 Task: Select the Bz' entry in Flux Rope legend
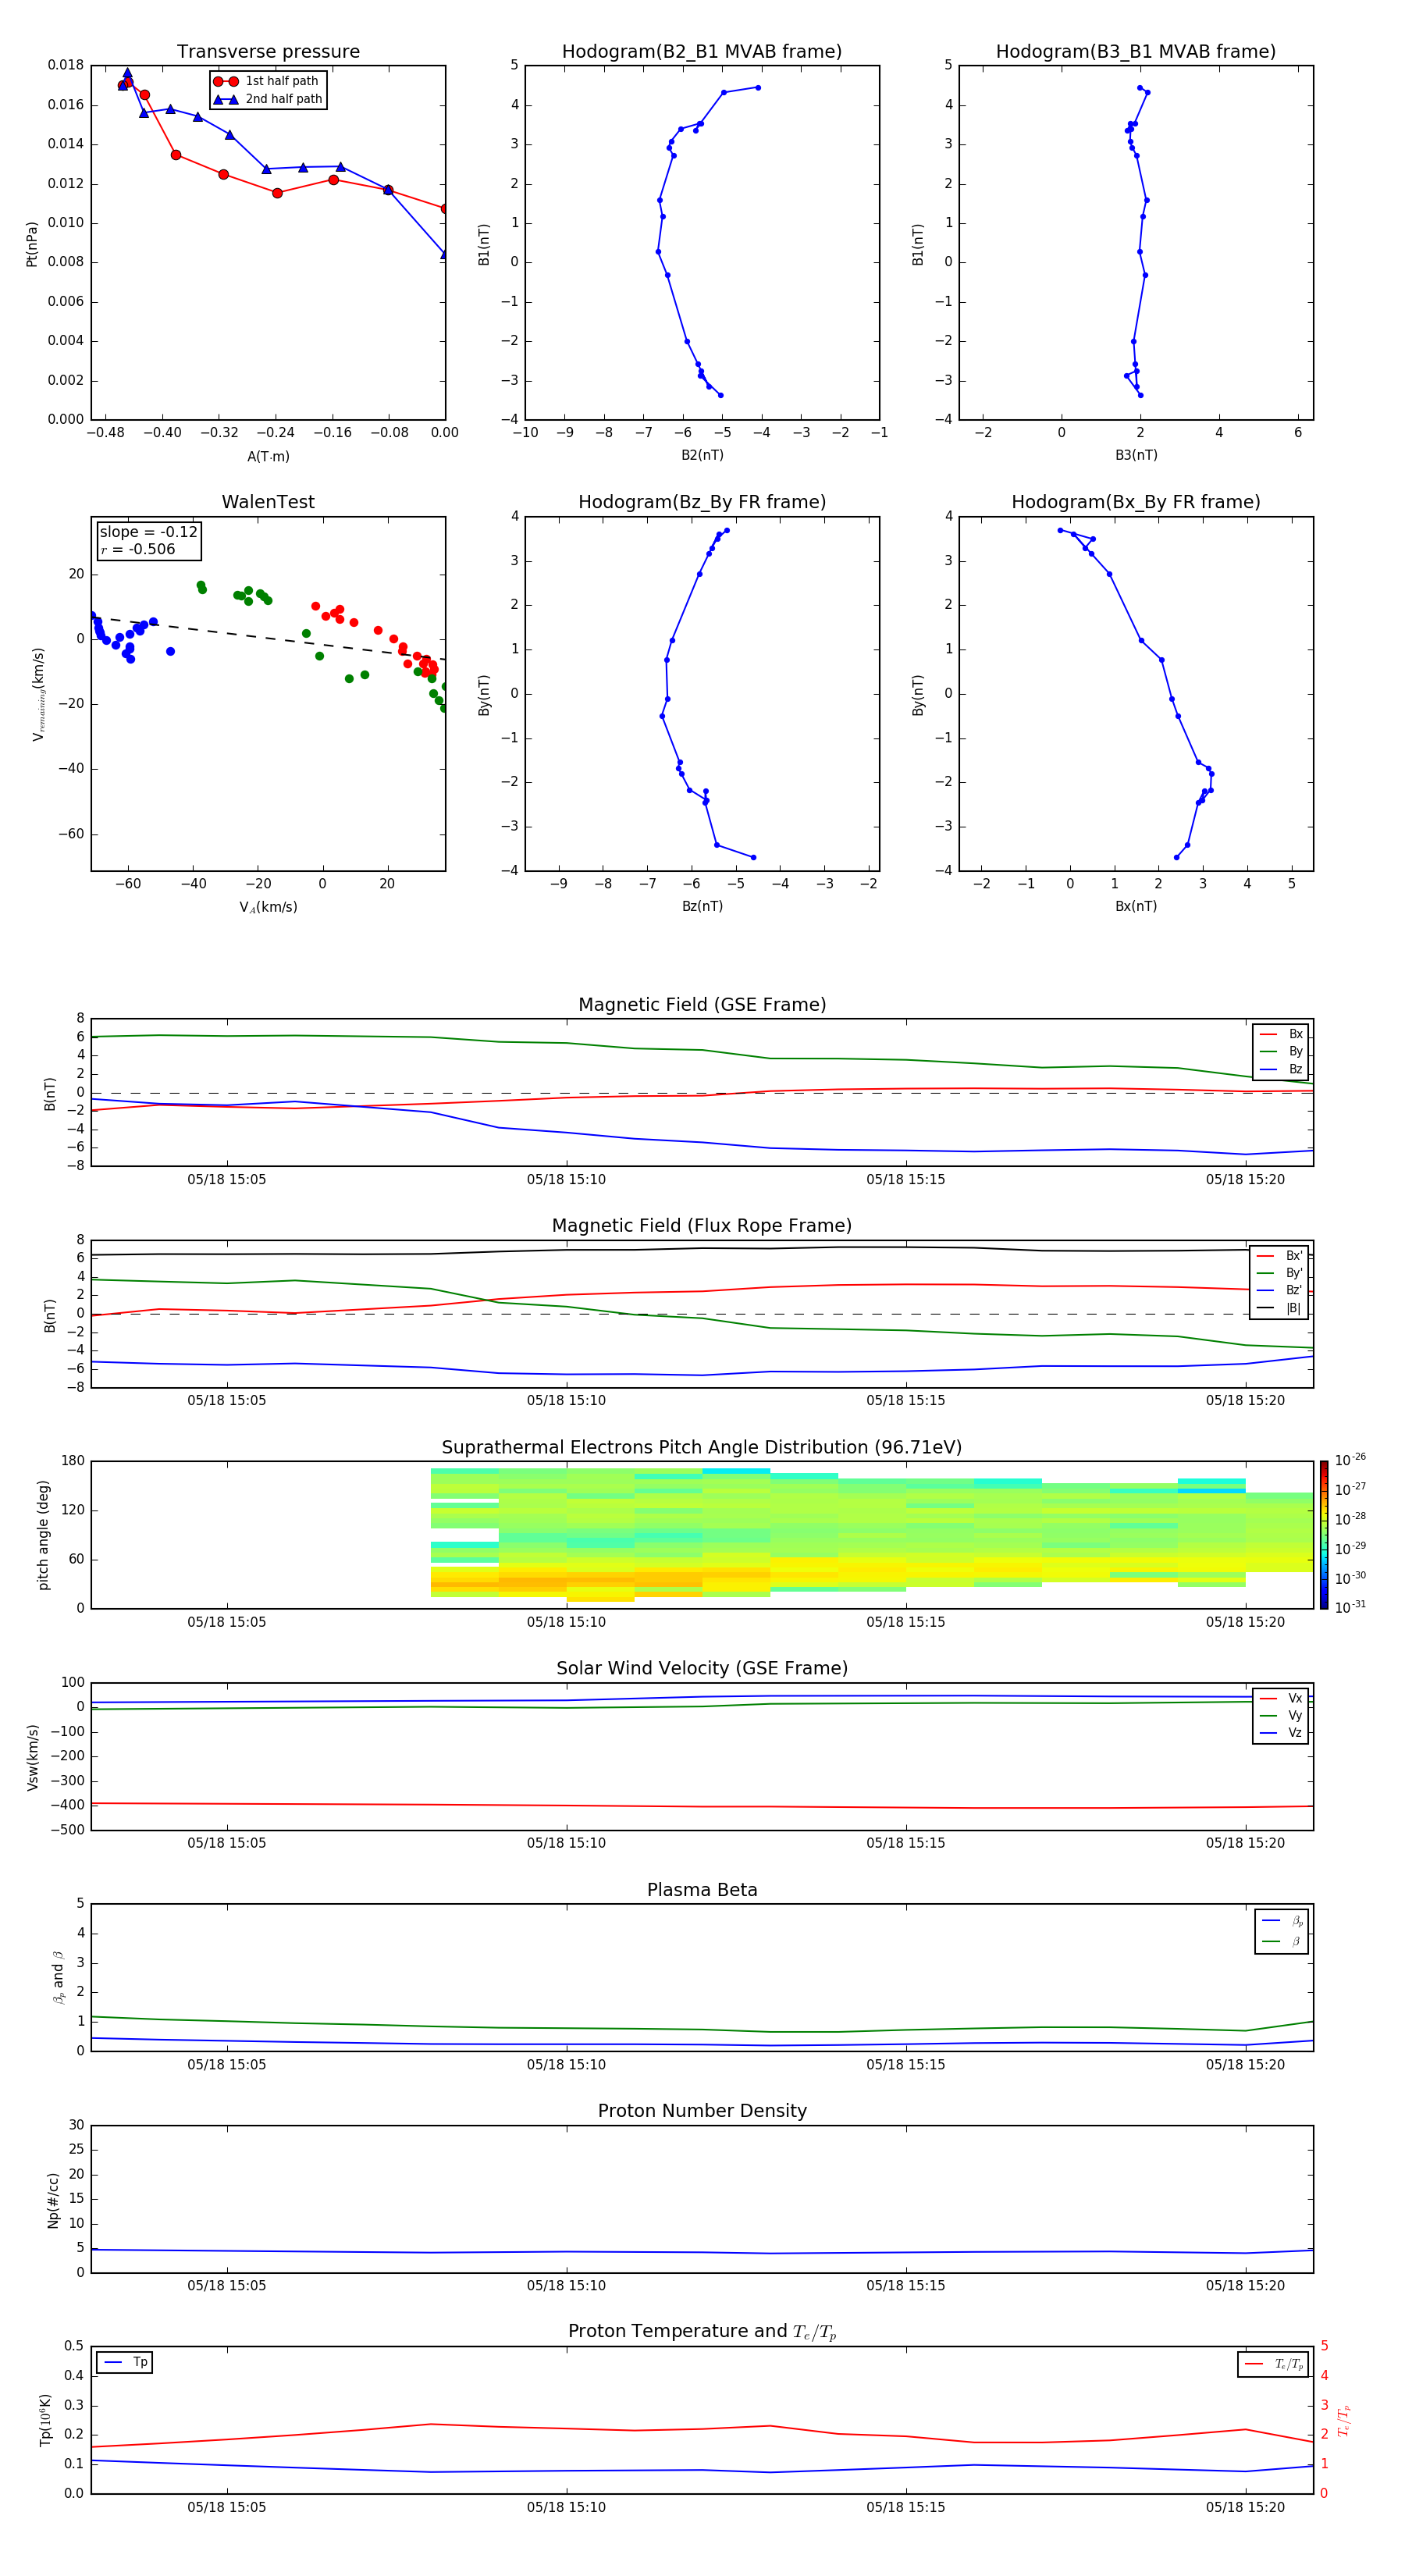click(x=1279, y=1290)
